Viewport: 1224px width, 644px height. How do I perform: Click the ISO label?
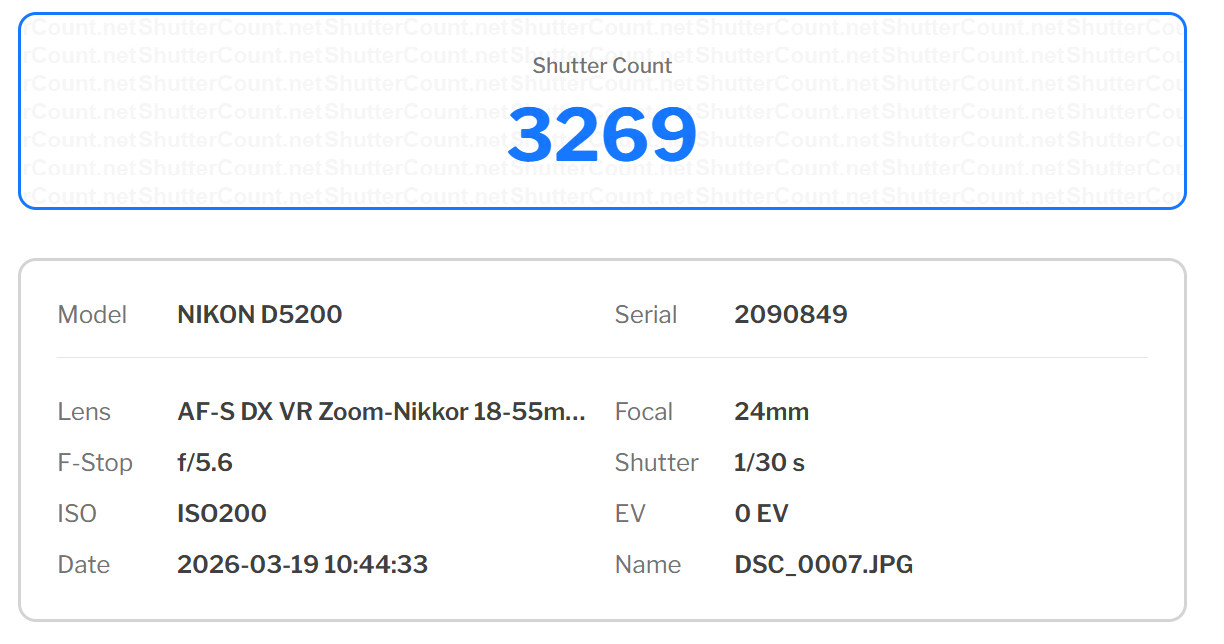(77, 514)
